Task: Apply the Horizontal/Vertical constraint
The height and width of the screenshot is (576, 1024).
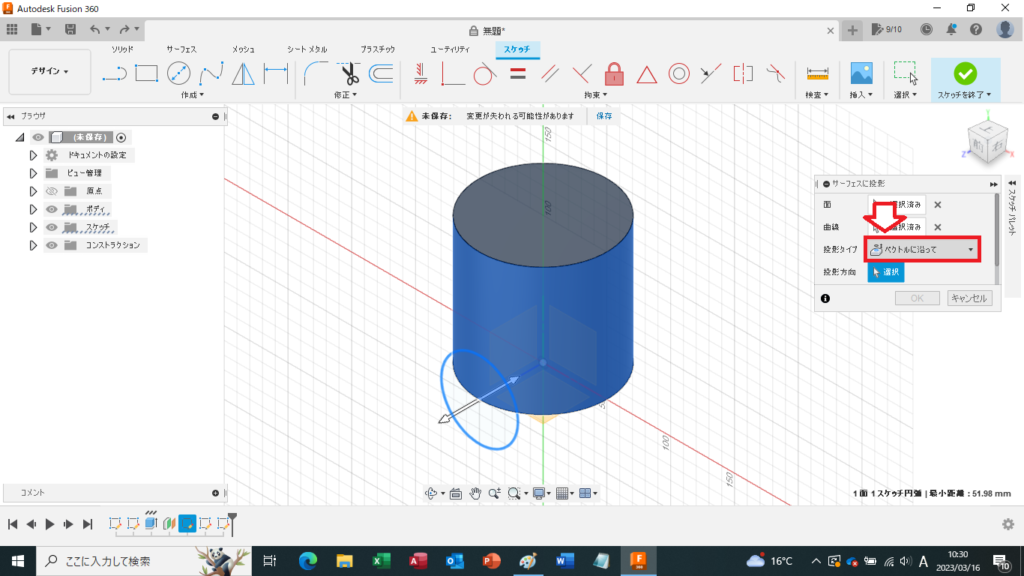Action: point(421,73)
